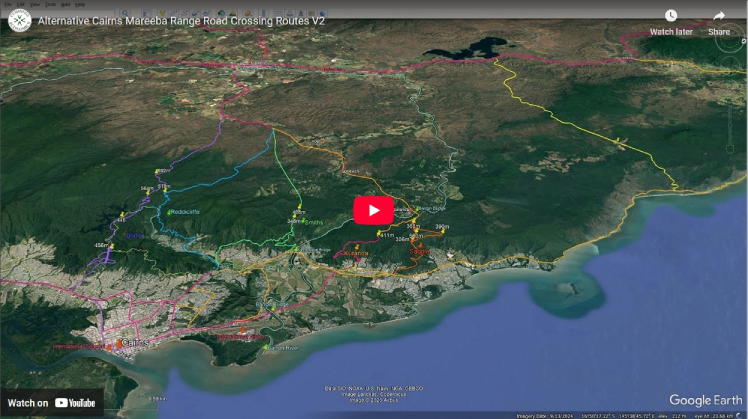Open the Share arrow icon
748x419 pixels.
coord(718,16)
